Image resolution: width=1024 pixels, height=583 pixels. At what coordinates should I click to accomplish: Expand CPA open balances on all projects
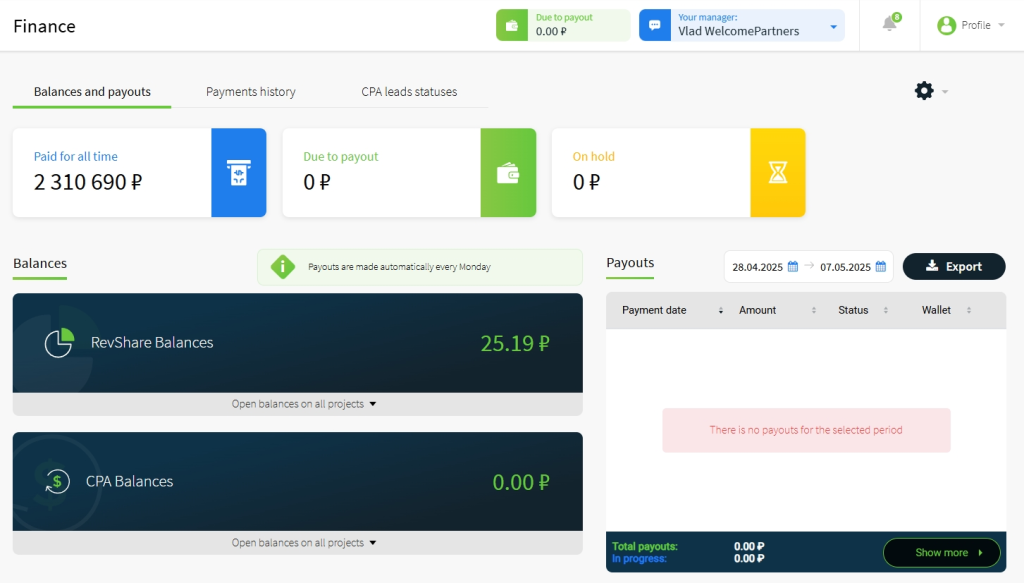coord(304,543)
